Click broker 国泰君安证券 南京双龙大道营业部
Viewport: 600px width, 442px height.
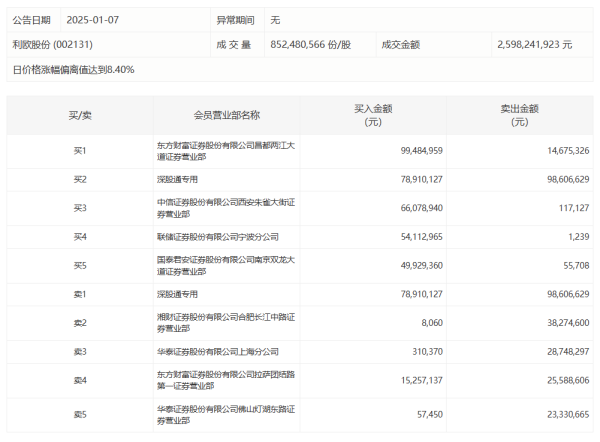(x=226, y=266)
